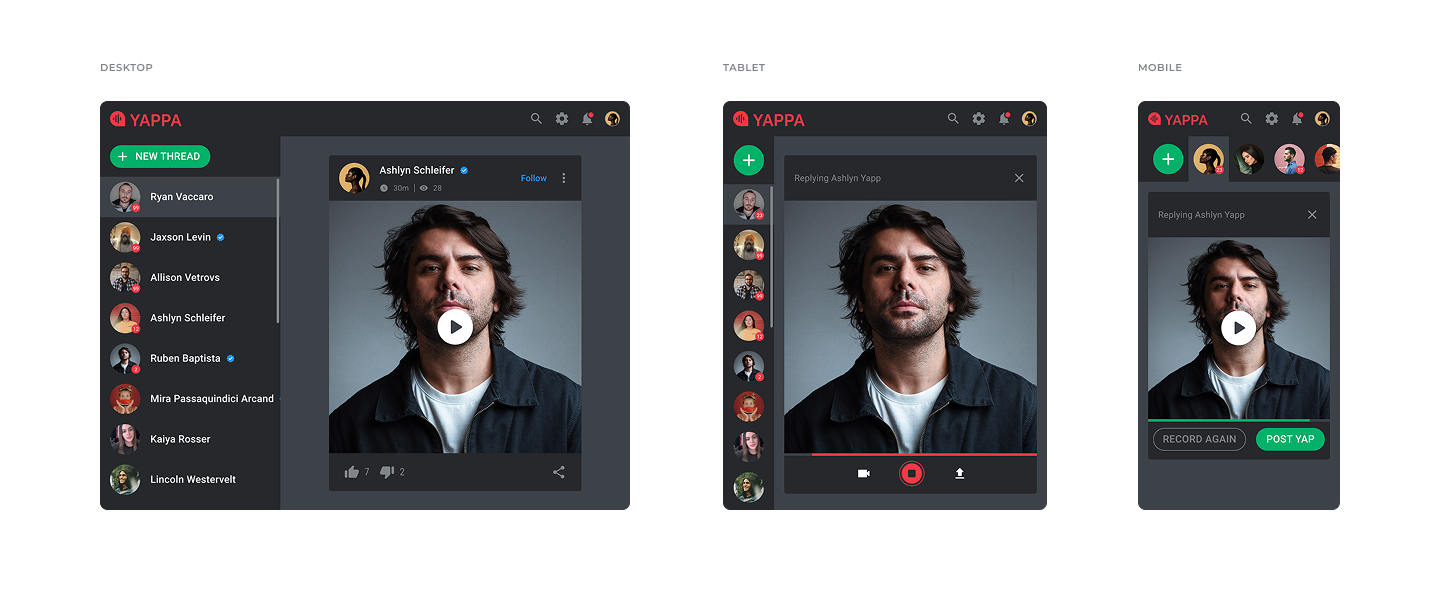Click tablet search icon
This screenshot has width=1440, height=592.
click(x=953, y=119)
